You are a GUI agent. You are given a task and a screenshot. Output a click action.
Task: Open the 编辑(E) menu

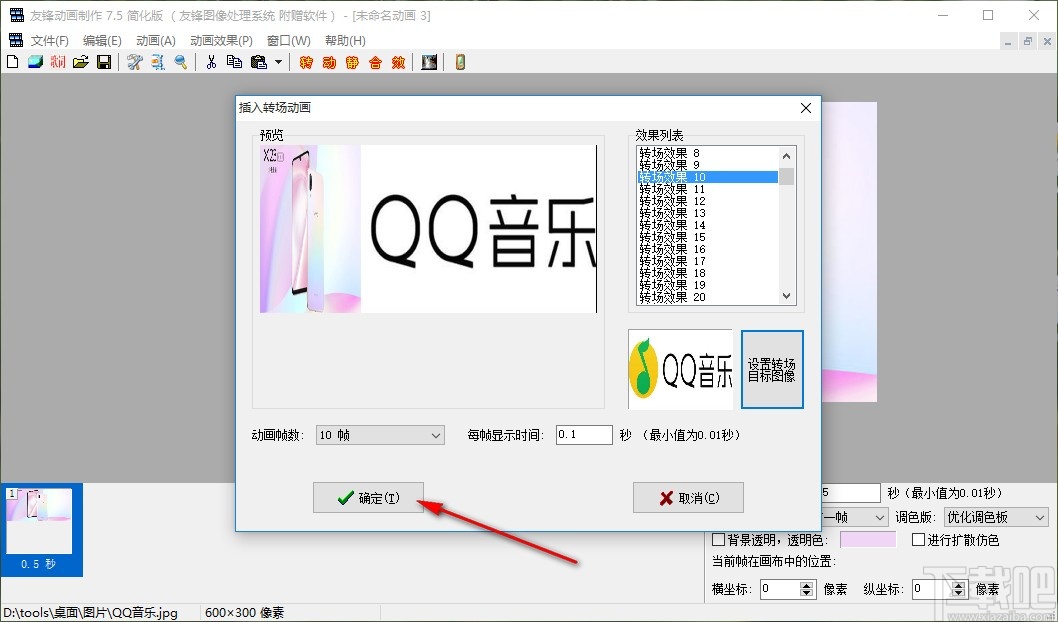(103, 40)
